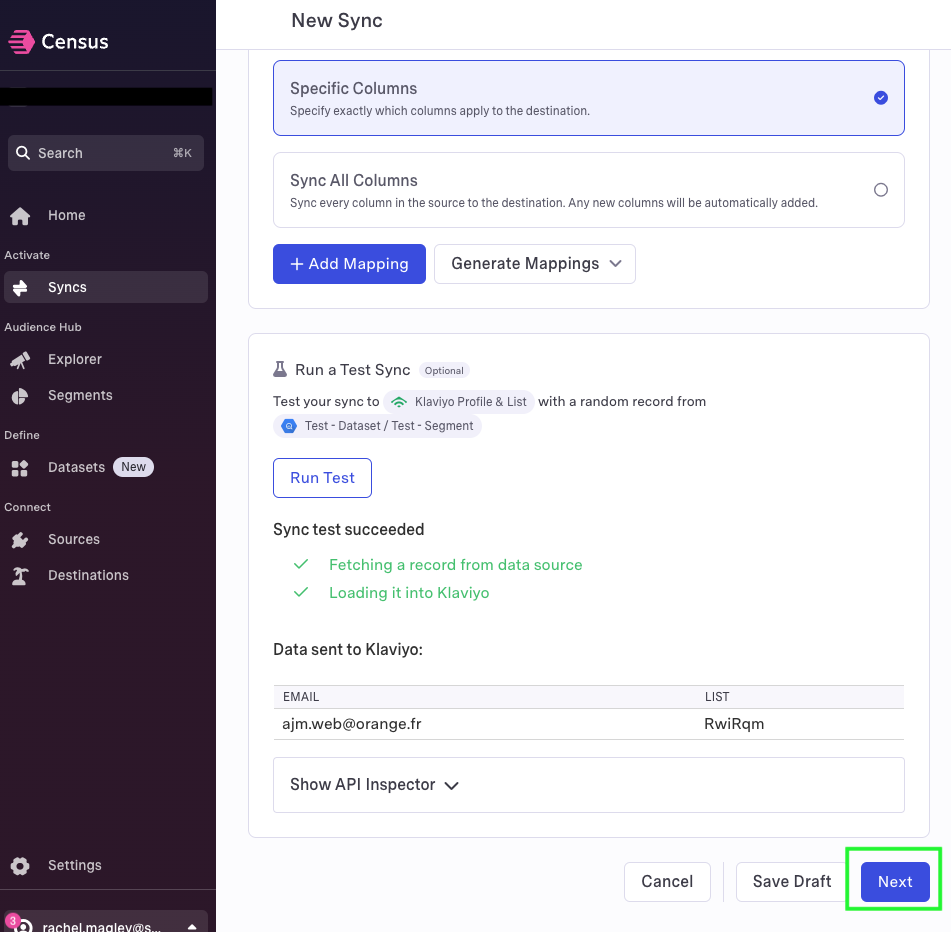951x932 pixels.
Task: Click the Syncs arrows icon
Action: 20,287
